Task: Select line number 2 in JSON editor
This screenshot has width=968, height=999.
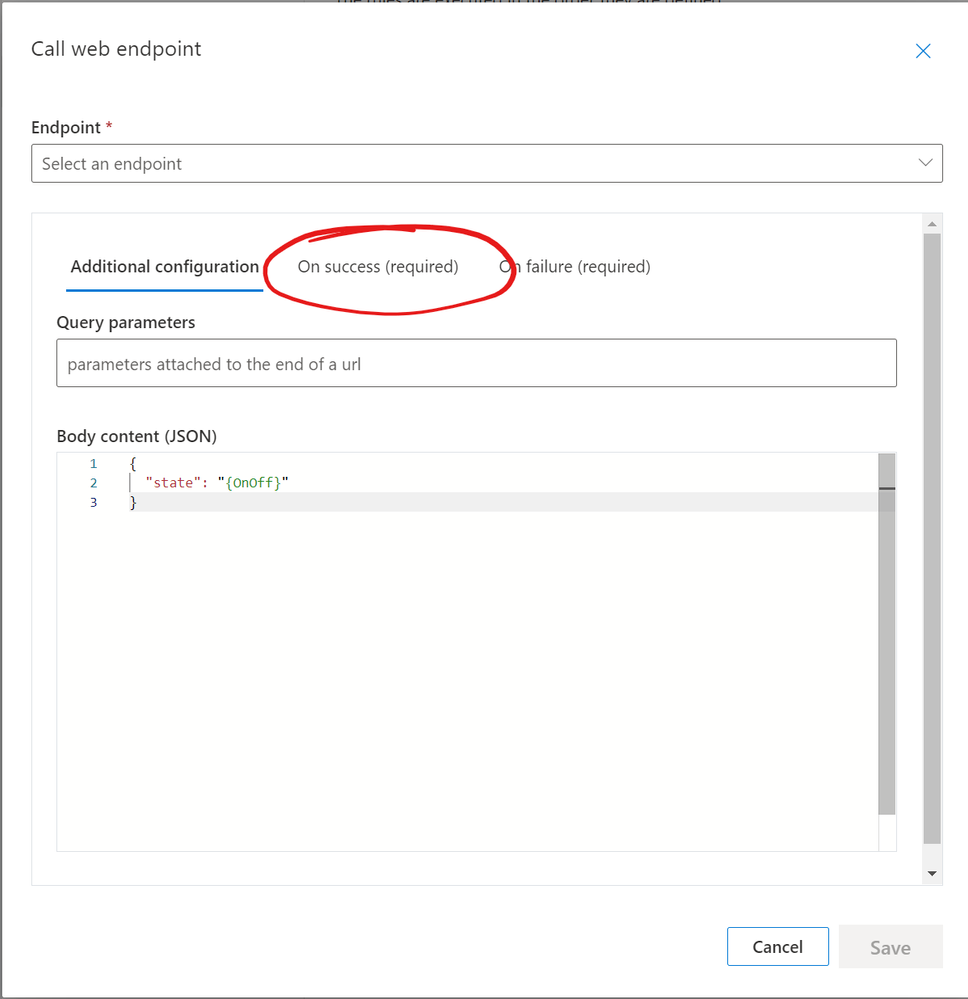Action: (93, 483)
